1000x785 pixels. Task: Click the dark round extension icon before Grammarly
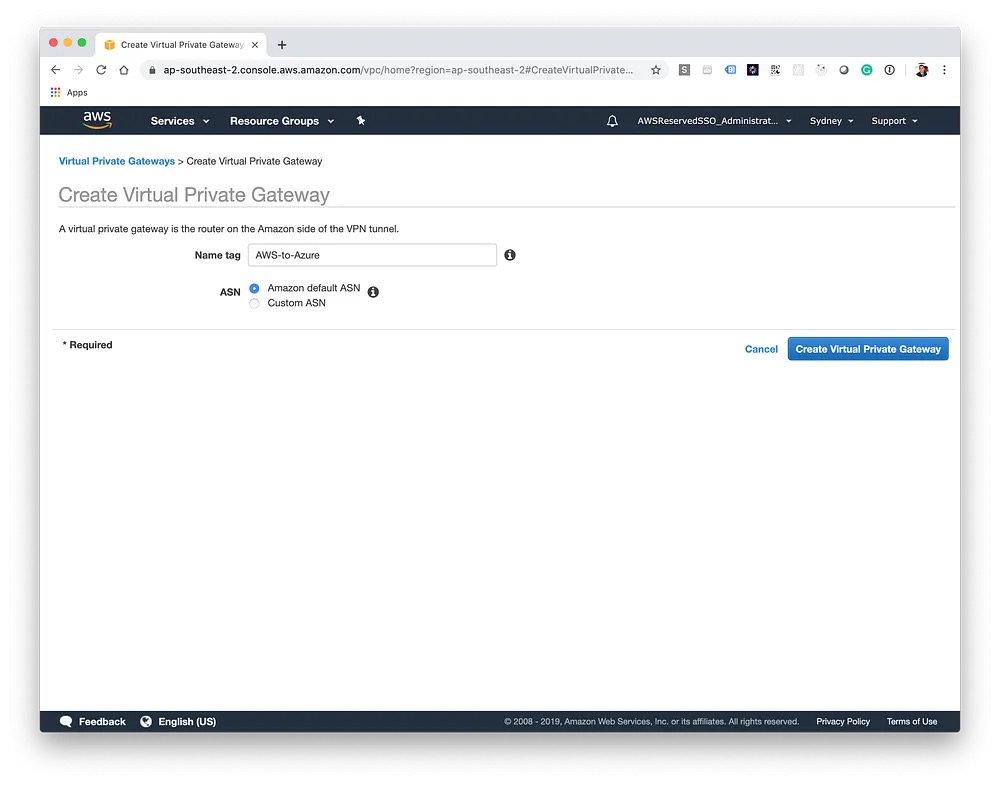pyautogui.click(x=844, y=70)
